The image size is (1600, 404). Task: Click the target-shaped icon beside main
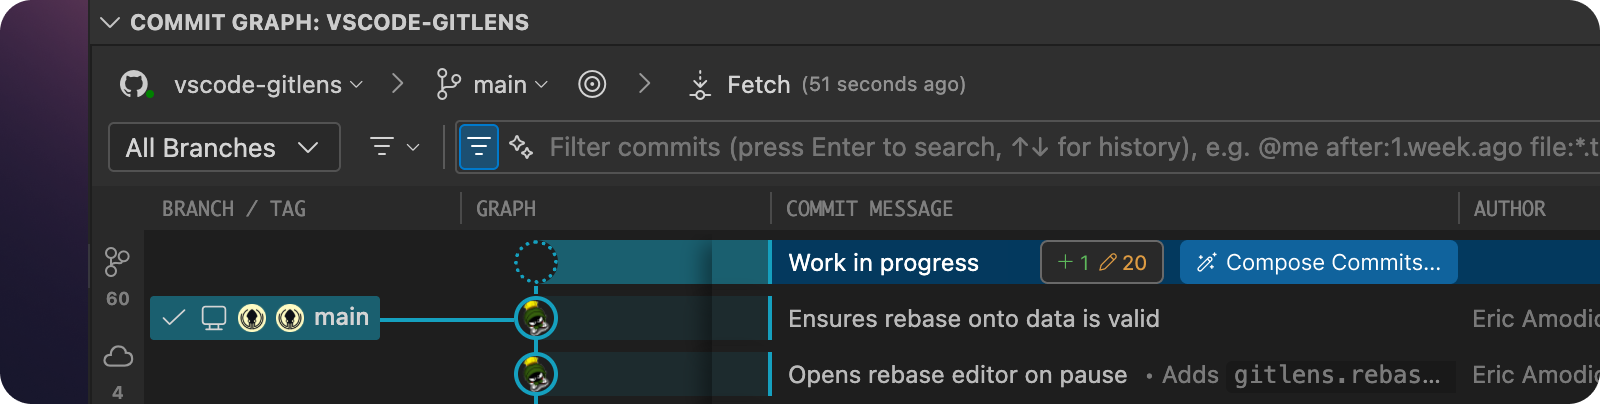(592, 84)
